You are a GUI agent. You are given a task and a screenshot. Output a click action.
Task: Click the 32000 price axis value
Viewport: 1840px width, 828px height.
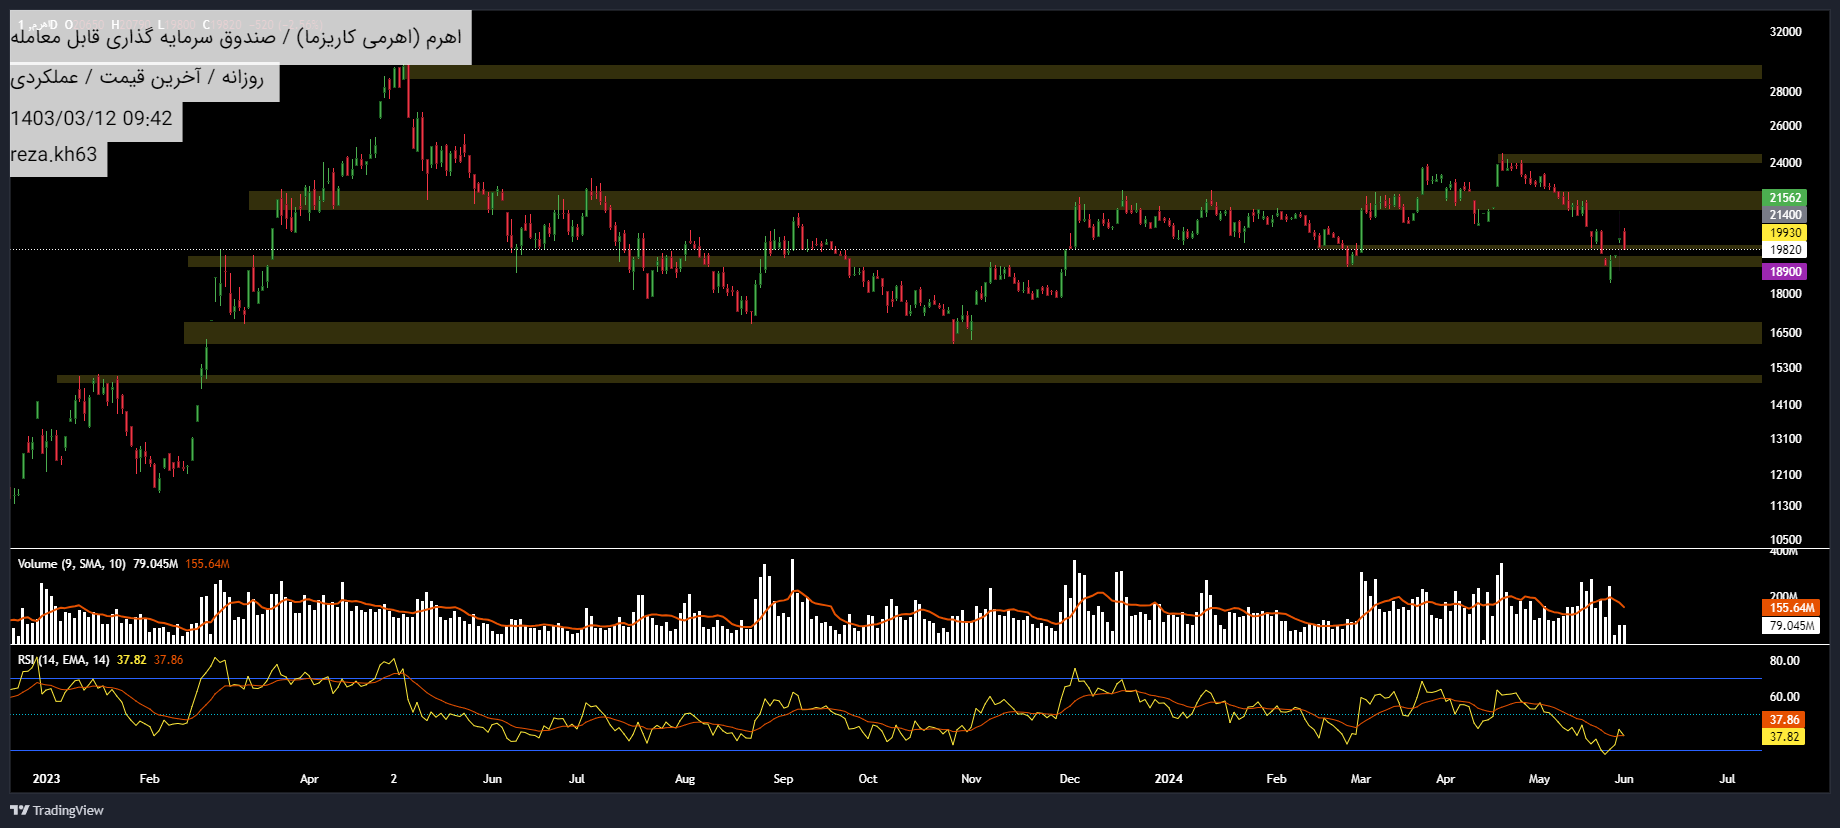pyautogui.click(x=1785, y=32)
